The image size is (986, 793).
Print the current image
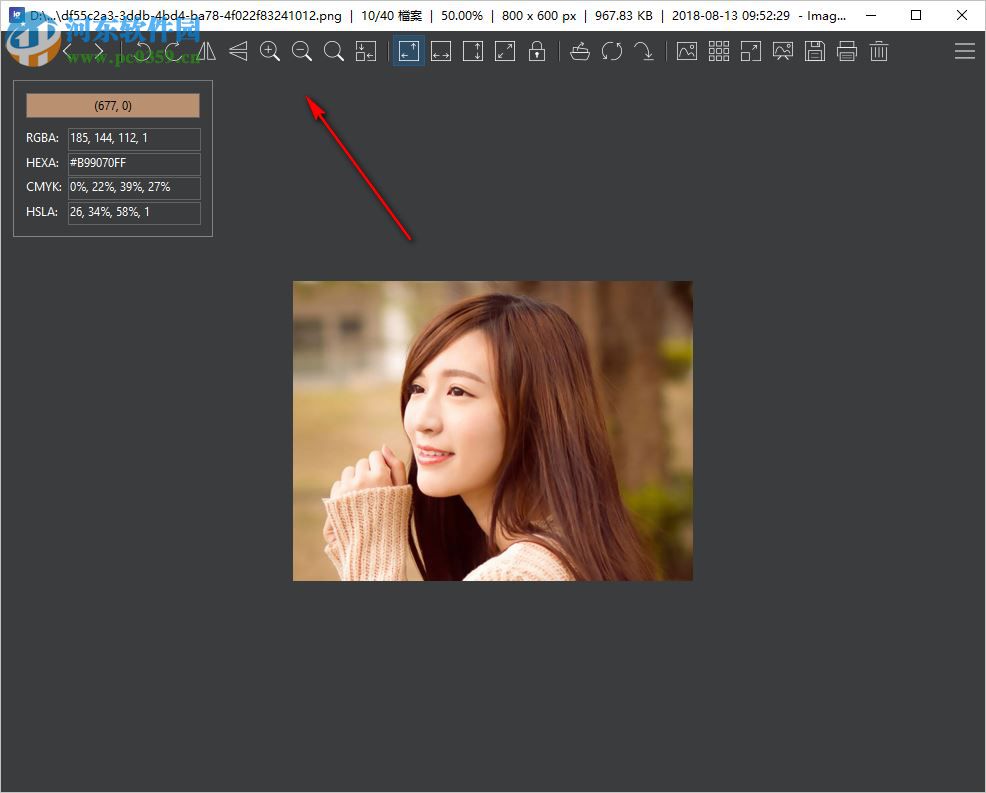[847, 51]
